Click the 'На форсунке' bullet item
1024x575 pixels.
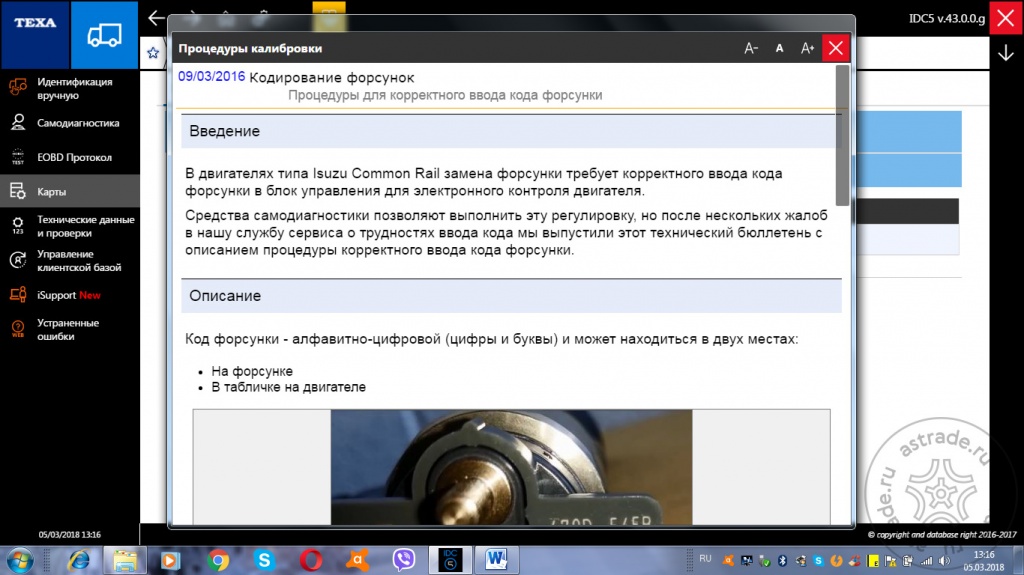click(x=252, y=371)
